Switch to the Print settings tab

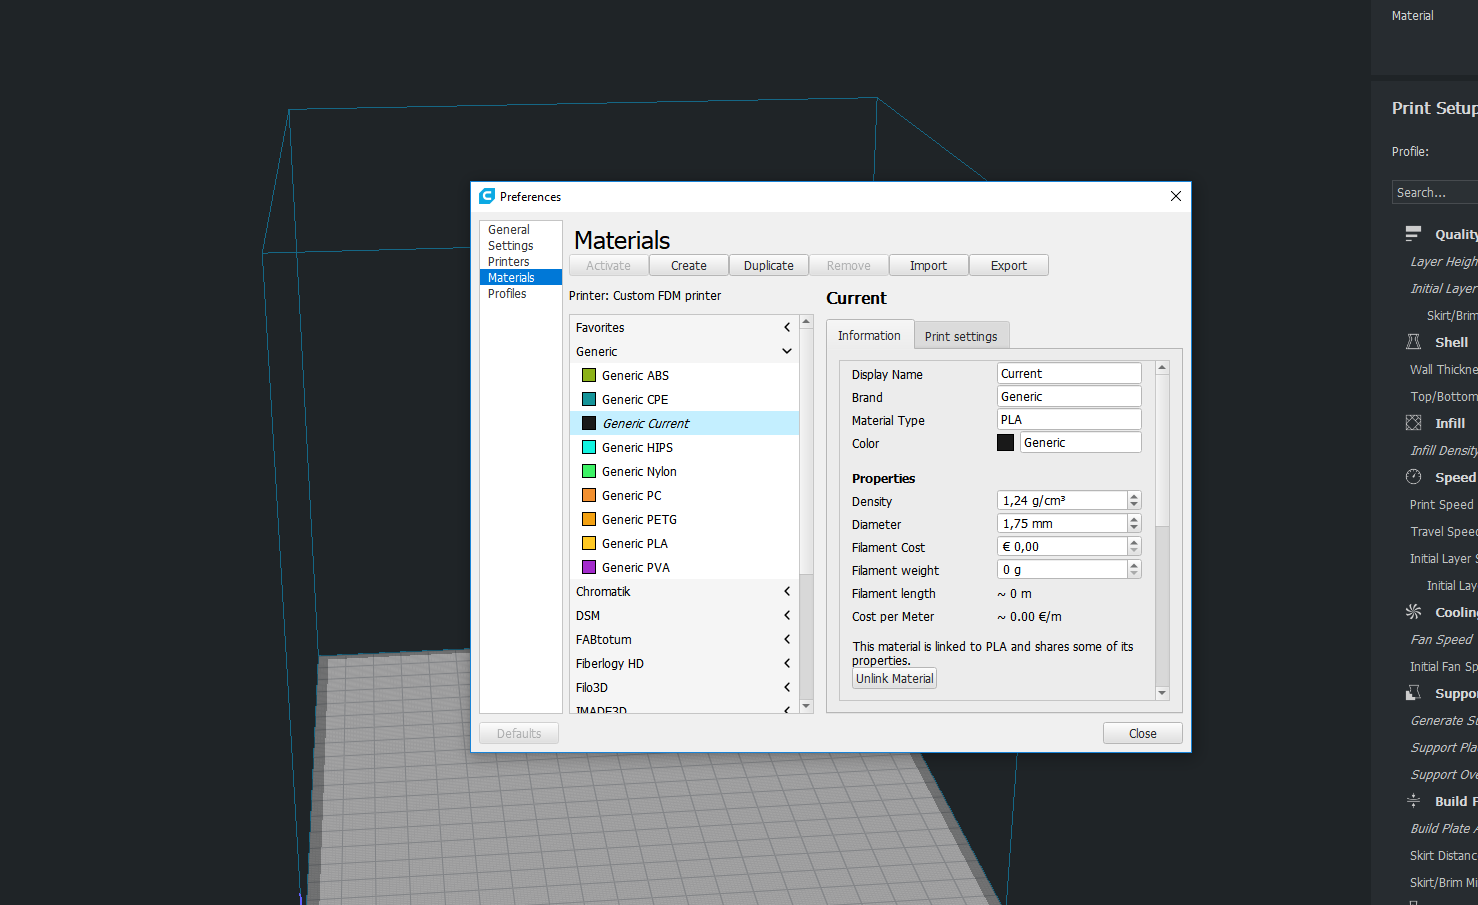[961, 336]
